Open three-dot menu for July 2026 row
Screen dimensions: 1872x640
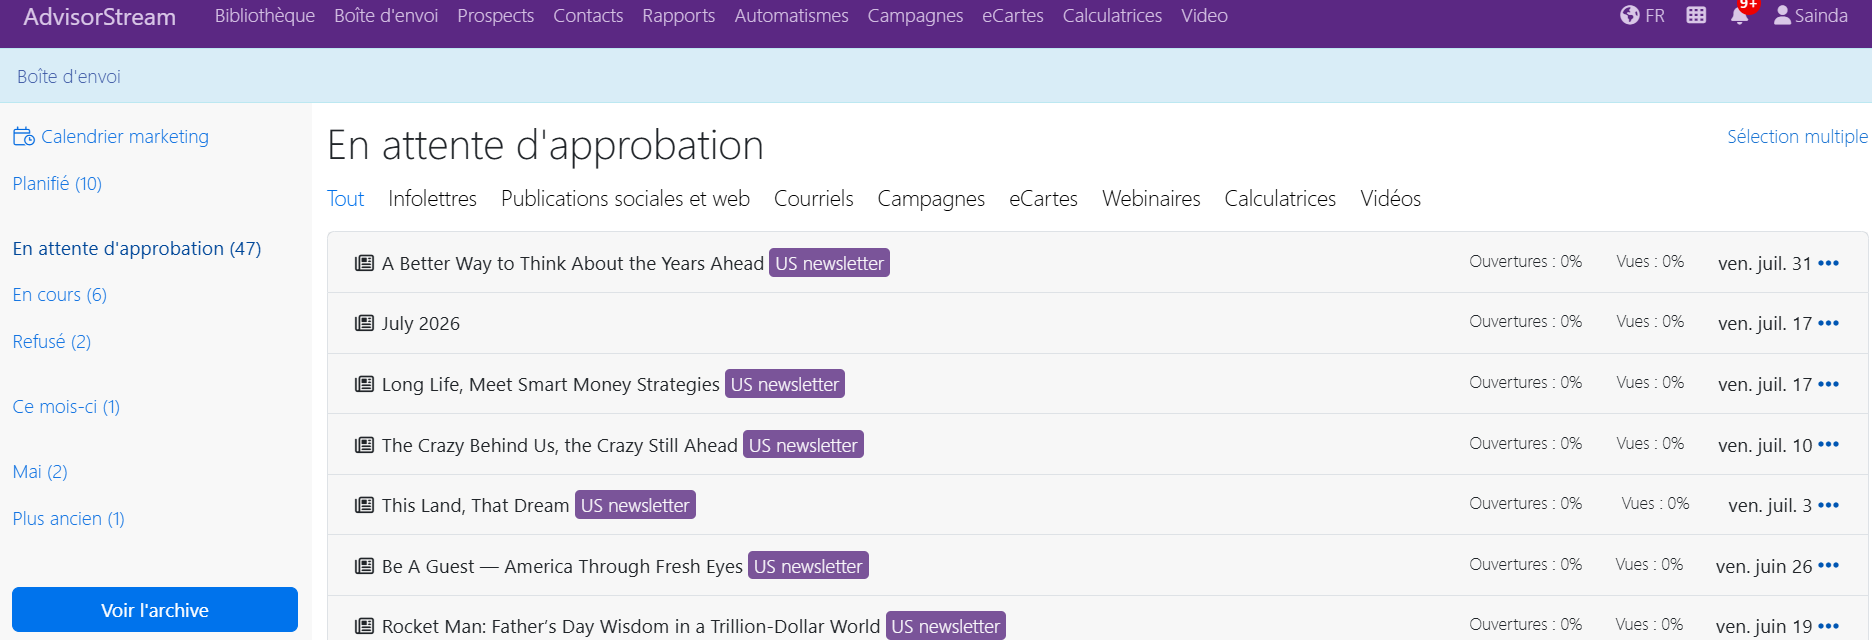(1829, 323)
